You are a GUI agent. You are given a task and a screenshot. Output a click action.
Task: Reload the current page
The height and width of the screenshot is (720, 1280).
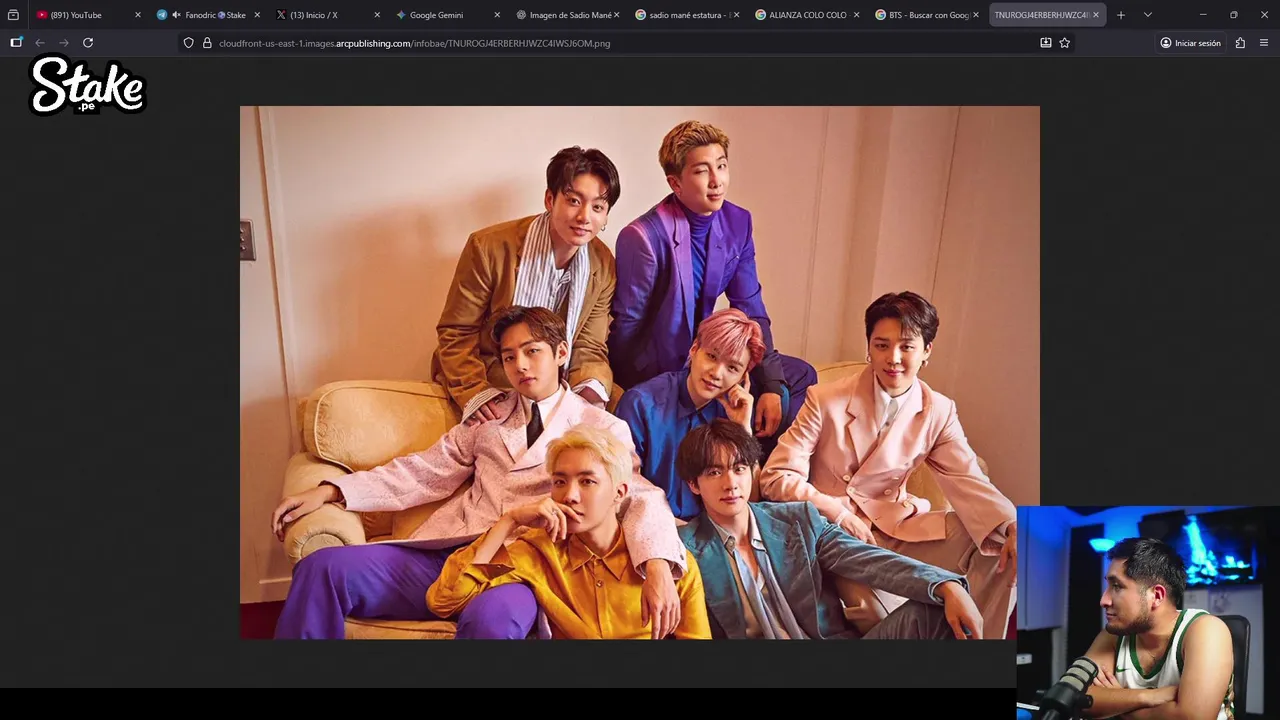coord(88,43)
